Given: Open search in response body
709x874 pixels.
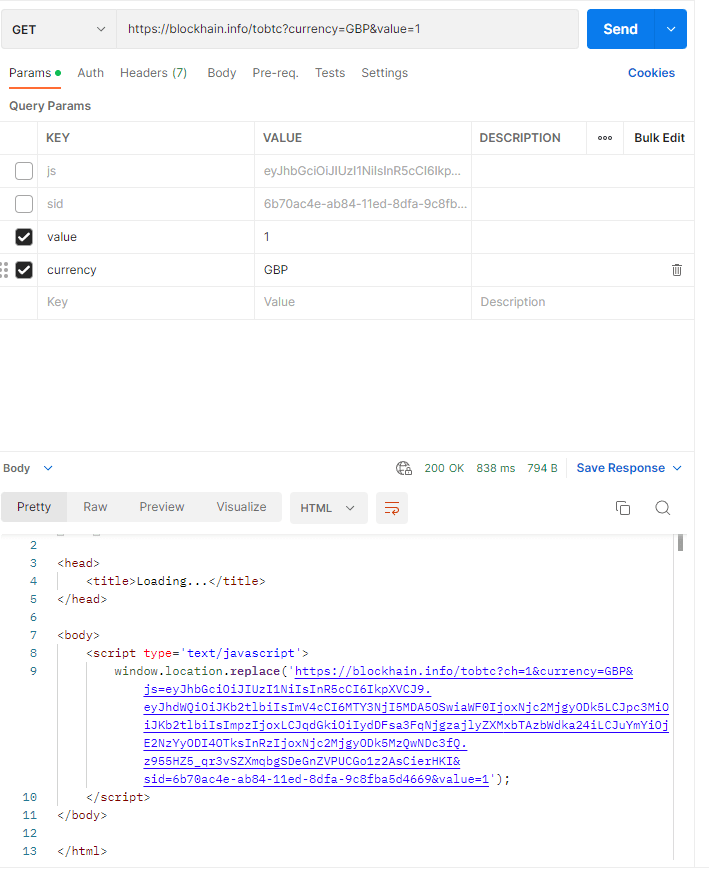Looking at the screenshot, I should point(662,508).
